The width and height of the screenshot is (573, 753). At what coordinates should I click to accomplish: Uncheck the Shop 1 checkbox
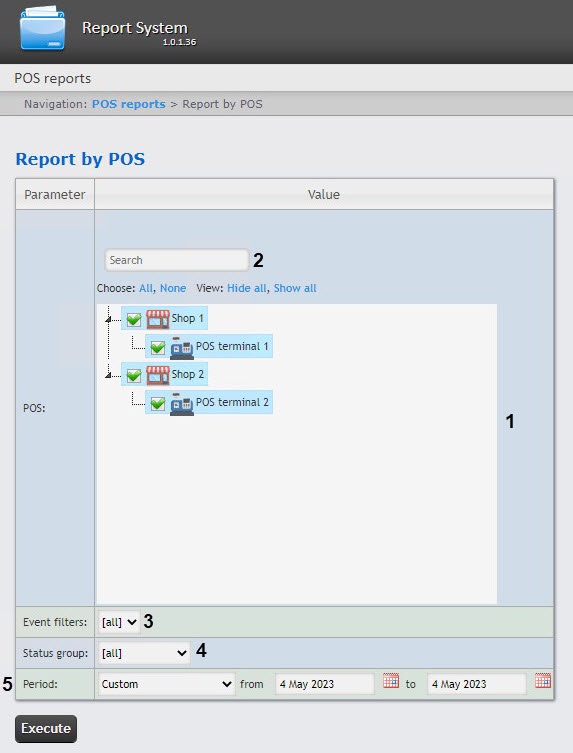pos(134,319)
